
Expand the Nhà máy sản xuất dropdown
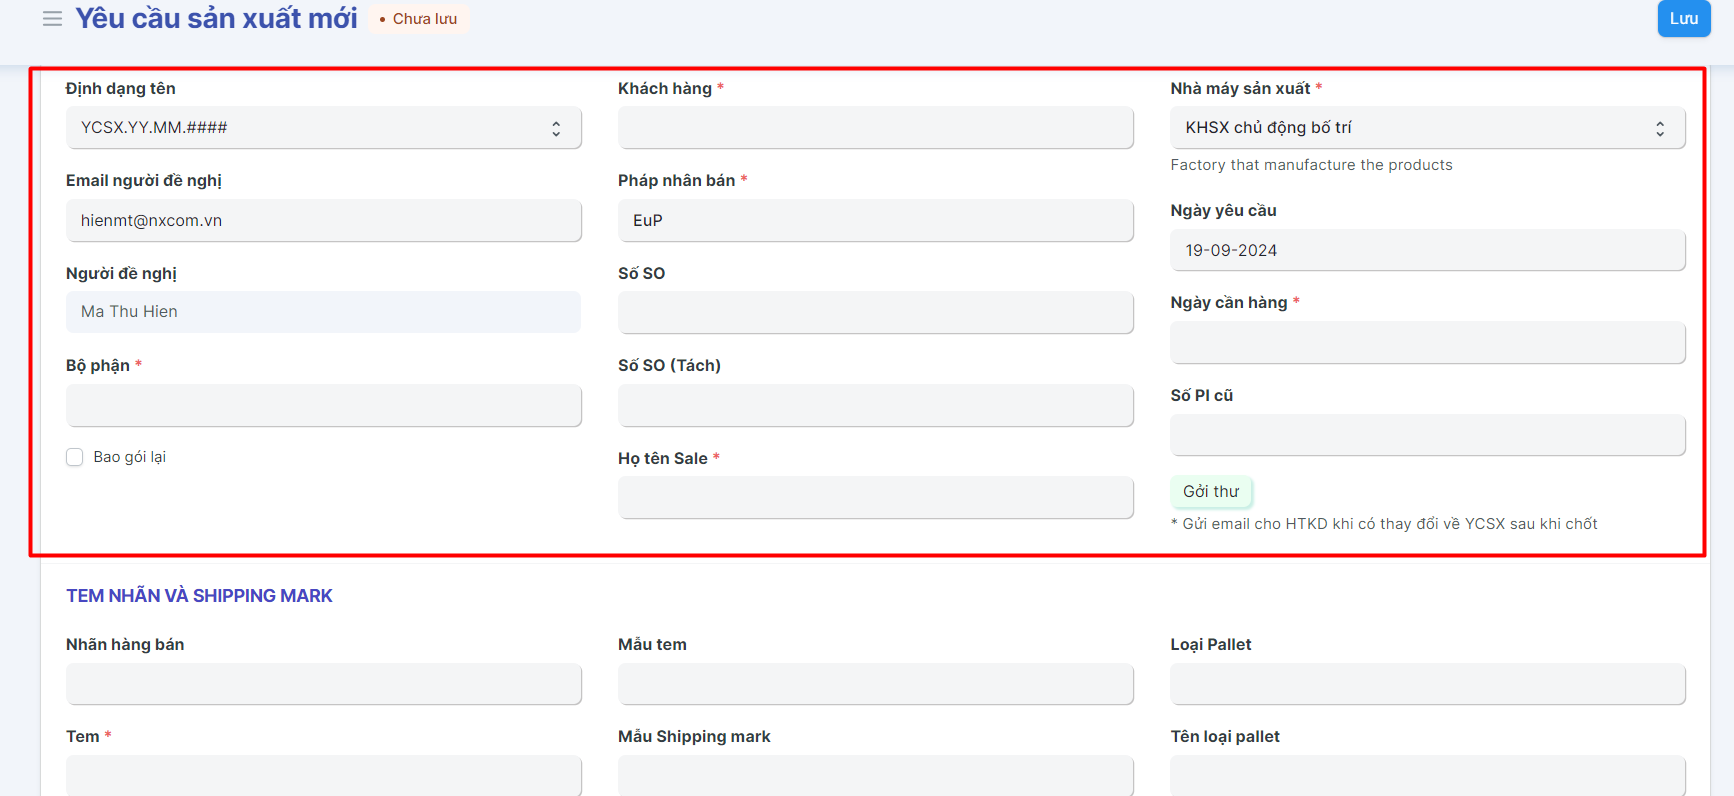[1427, 128]
